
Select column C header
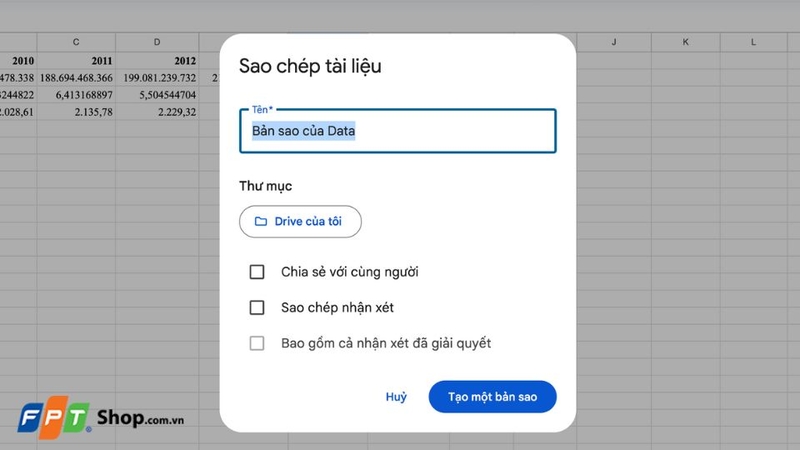77,42
